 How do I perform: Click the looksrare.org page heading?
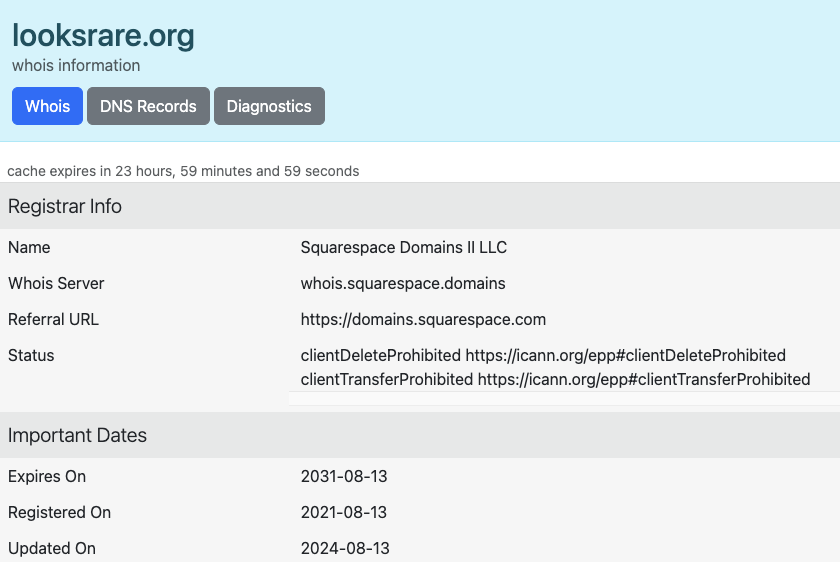[103, 36]
